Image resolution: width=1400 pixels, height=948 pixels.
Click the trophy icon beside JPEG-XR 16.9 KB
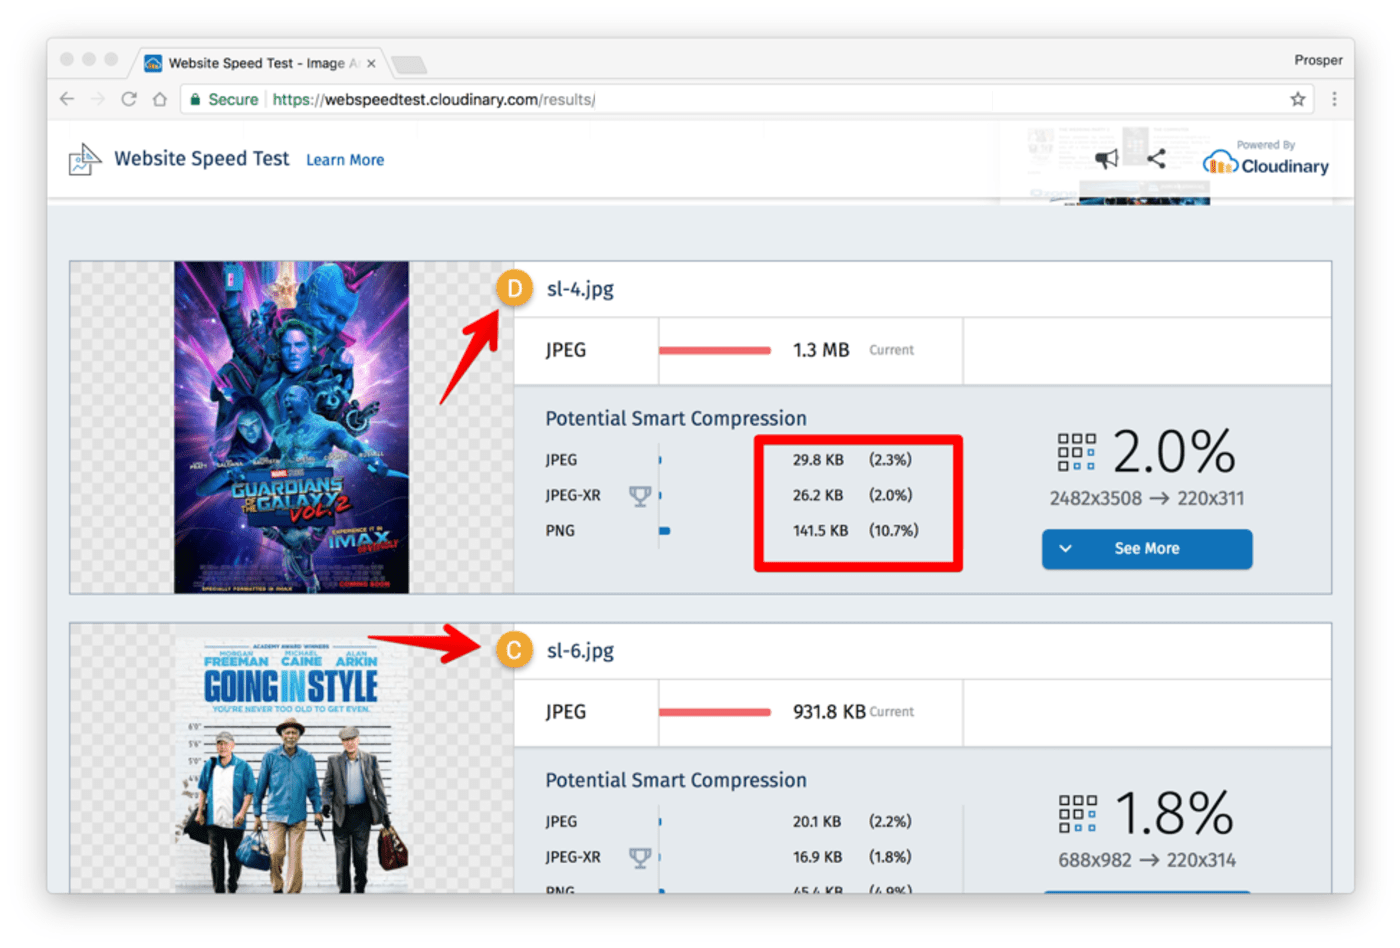tap(640, 857)
